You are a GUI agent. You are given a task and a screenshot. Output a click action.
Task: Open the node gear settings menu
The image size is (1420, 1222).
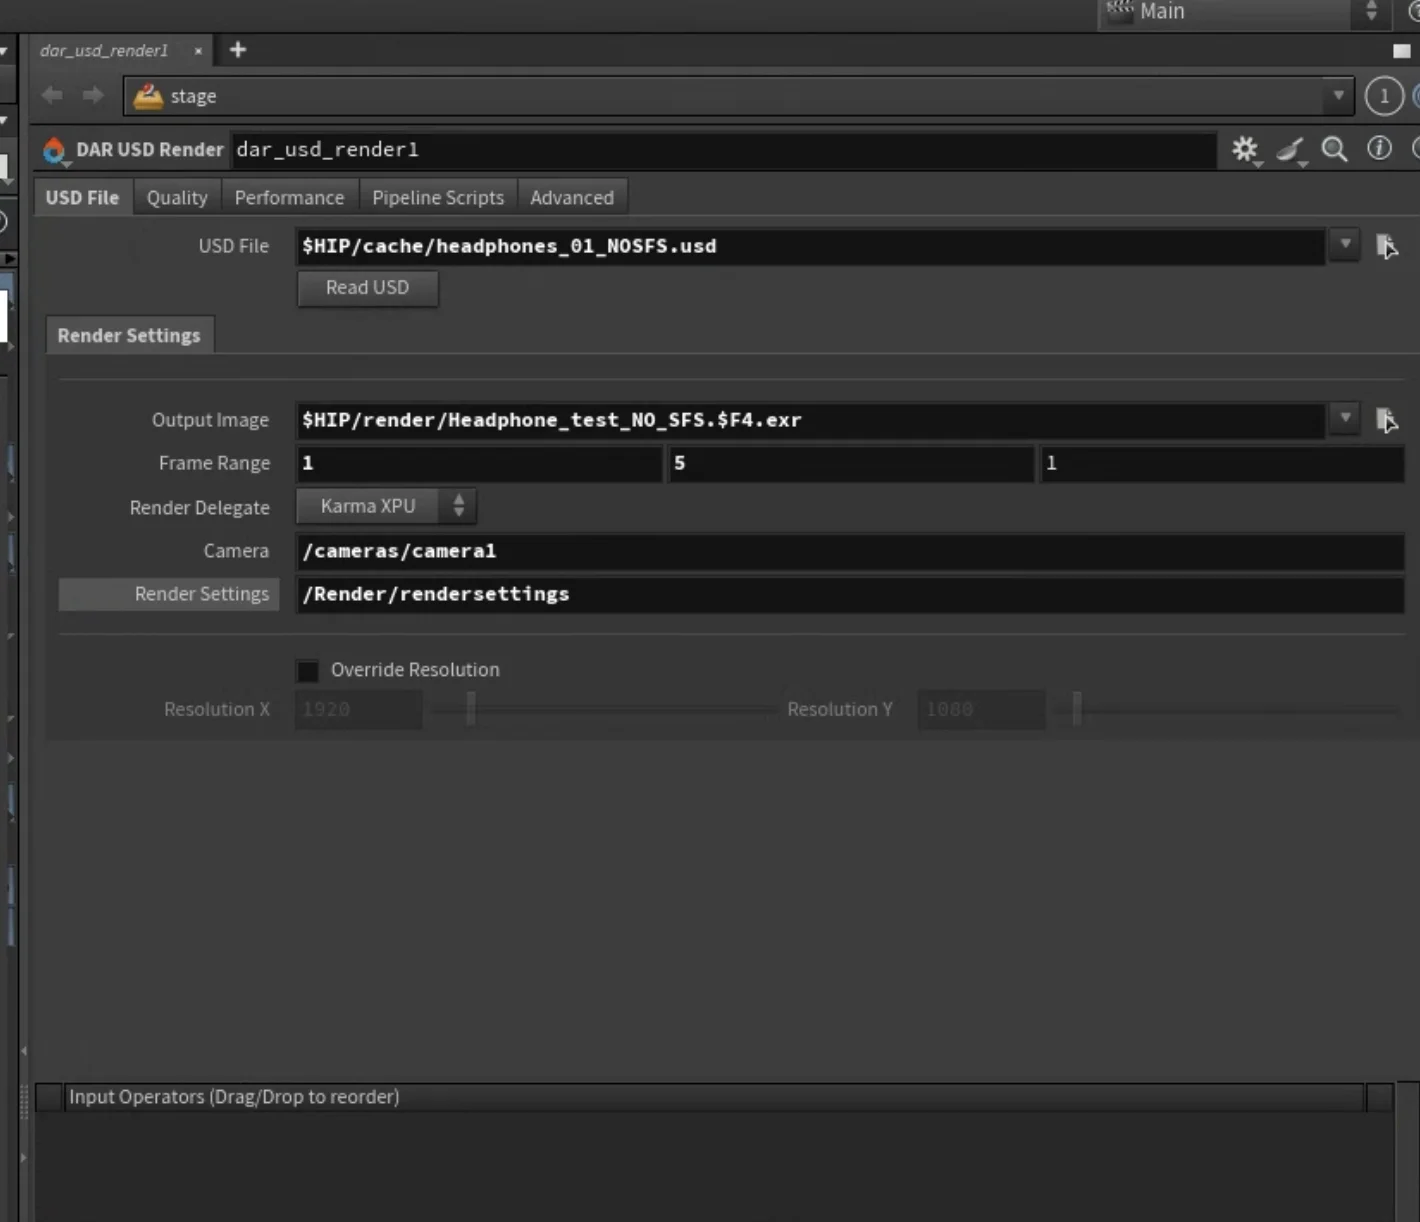(x=1244, y=150)
